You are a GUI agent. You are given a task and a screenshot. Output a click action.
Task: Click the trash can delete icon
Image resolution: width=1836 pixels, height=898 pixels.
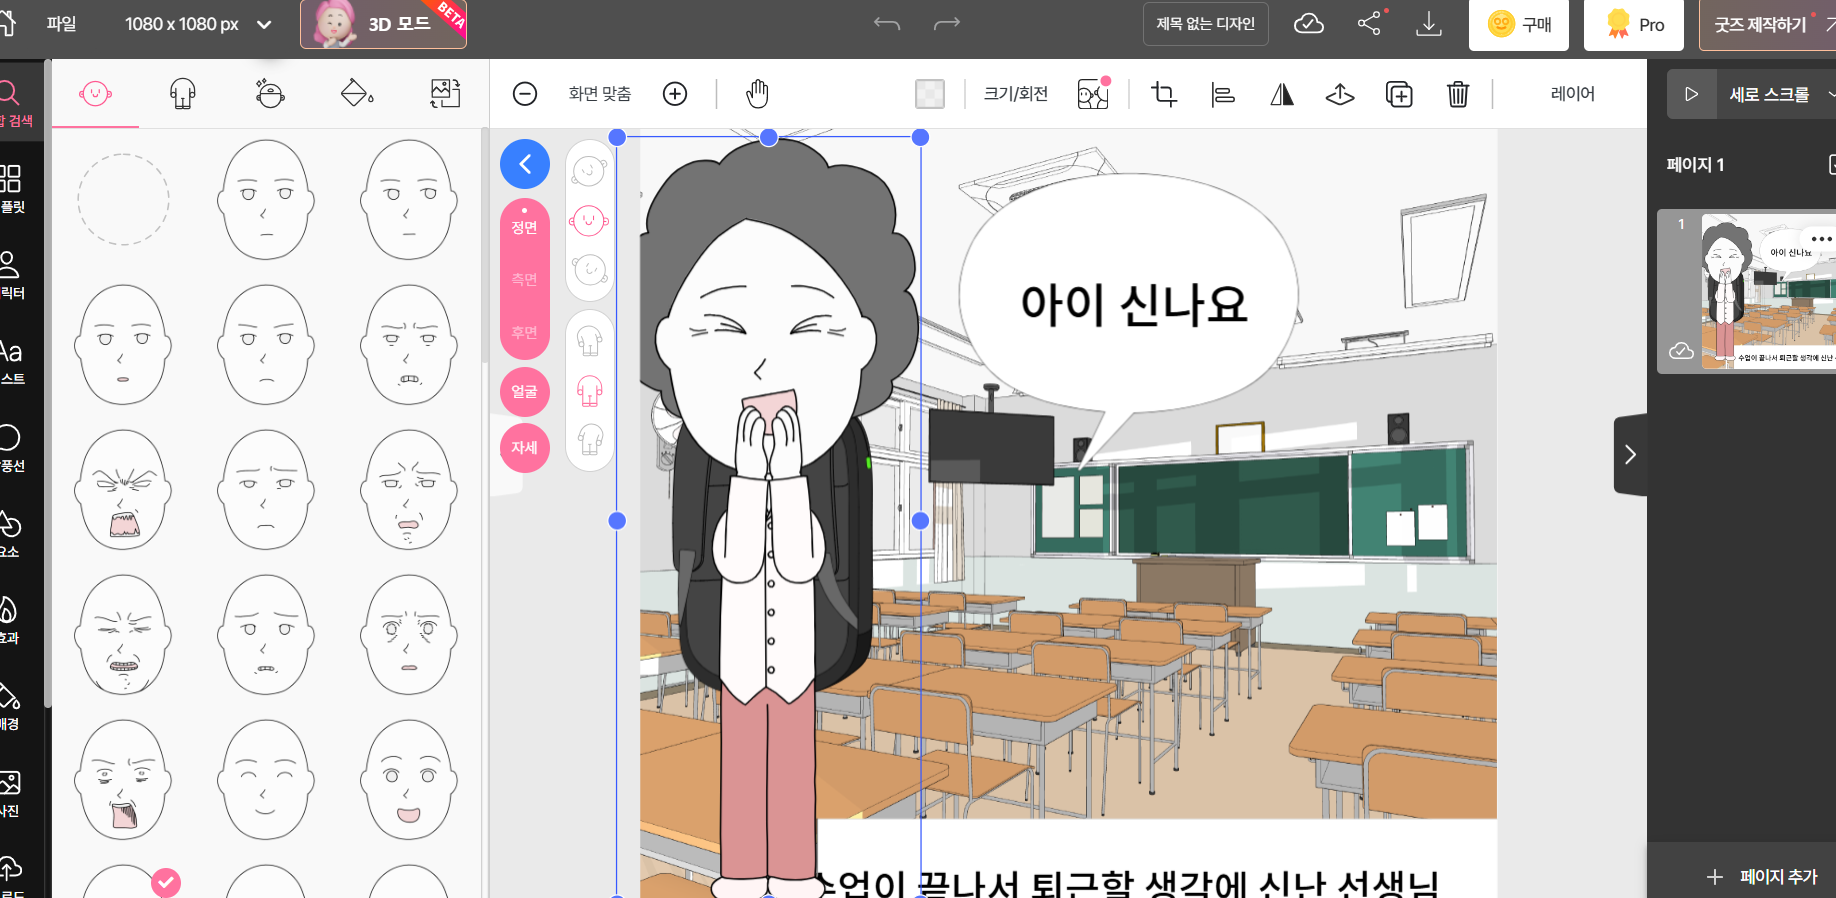coord(1457,94)
